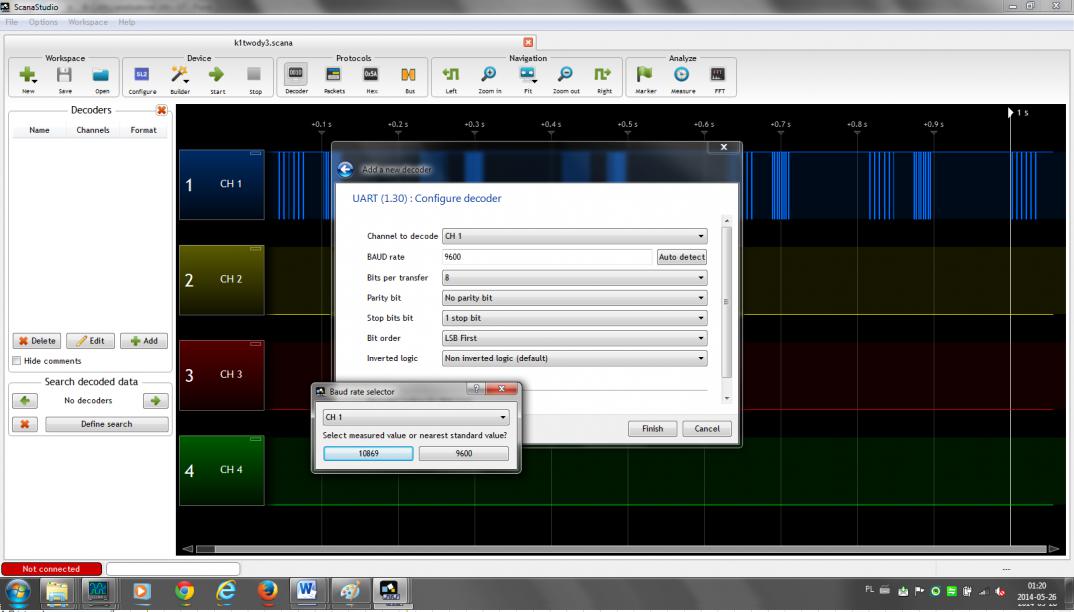Open the device Configure tool
Viewport: 1074px width, 612px height.
coord(142,75)
